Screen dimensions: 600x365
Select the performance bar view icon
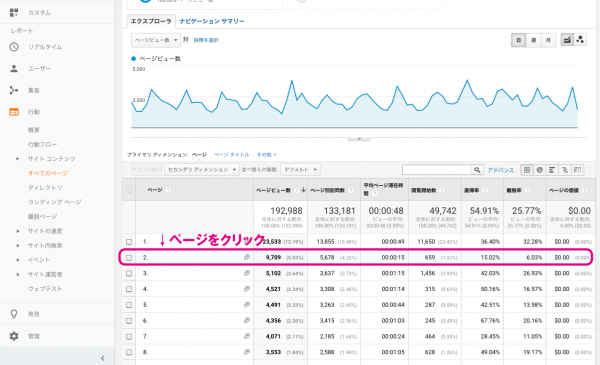point(552,170)
